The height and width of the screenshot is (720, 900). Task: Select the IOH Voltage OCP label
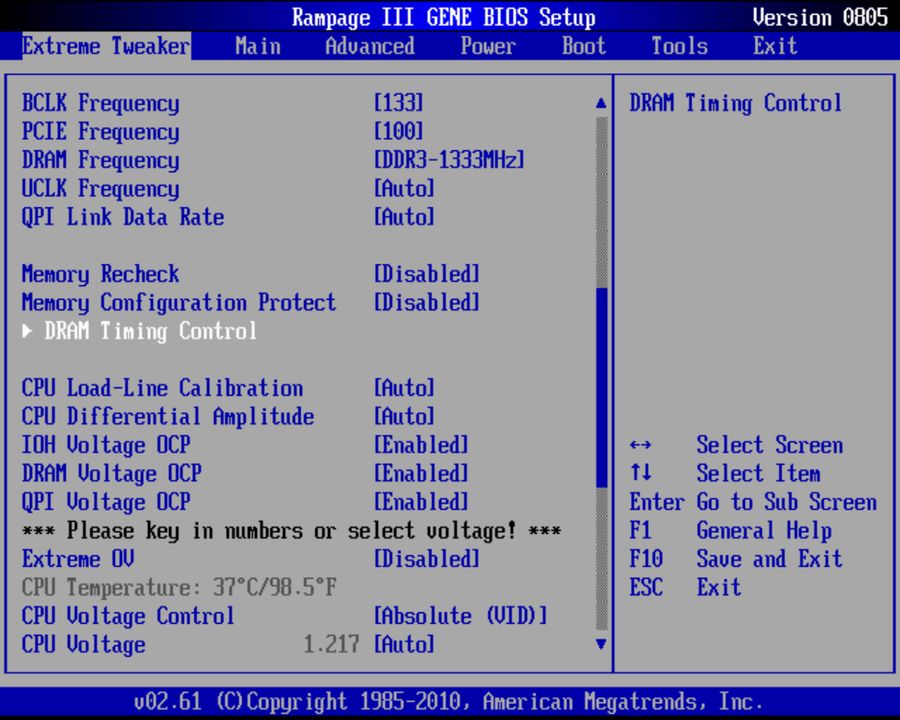pyautogui.click(x=106, y=446)
